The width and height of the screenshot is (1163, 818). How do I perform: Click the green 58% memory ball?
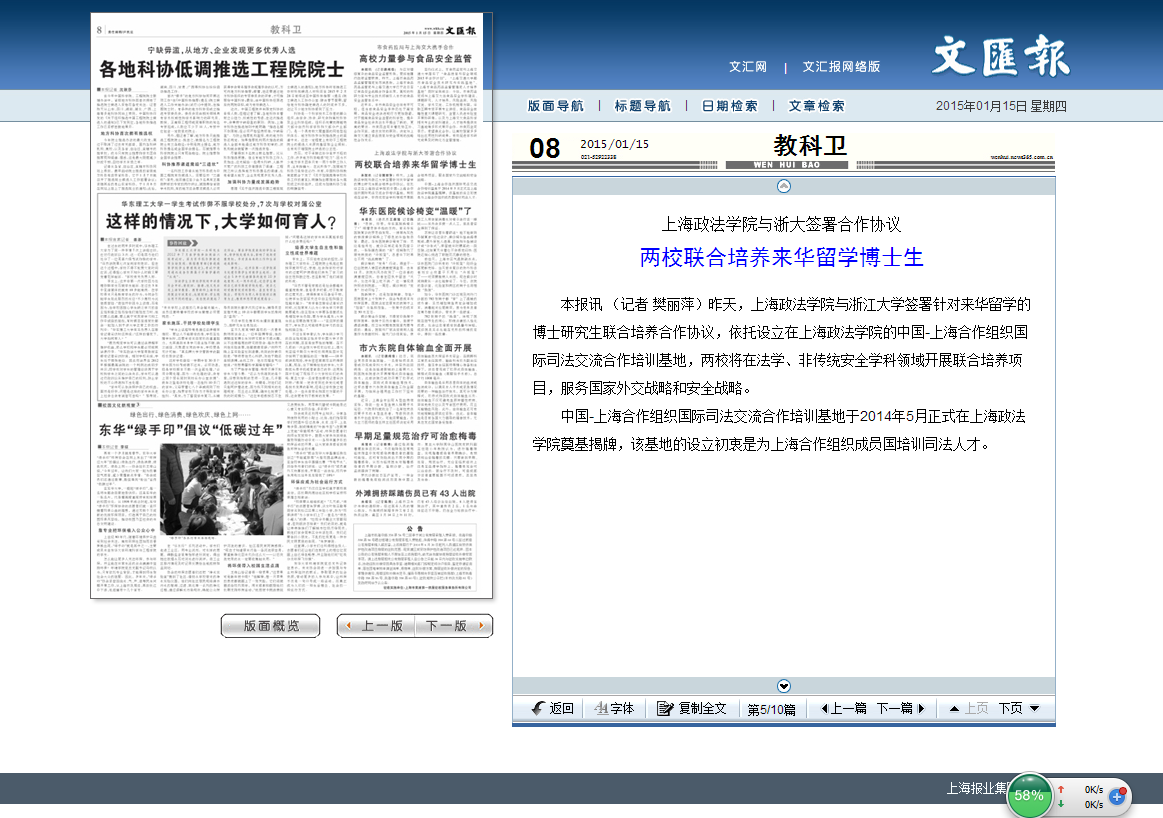tap(1028, 795)
